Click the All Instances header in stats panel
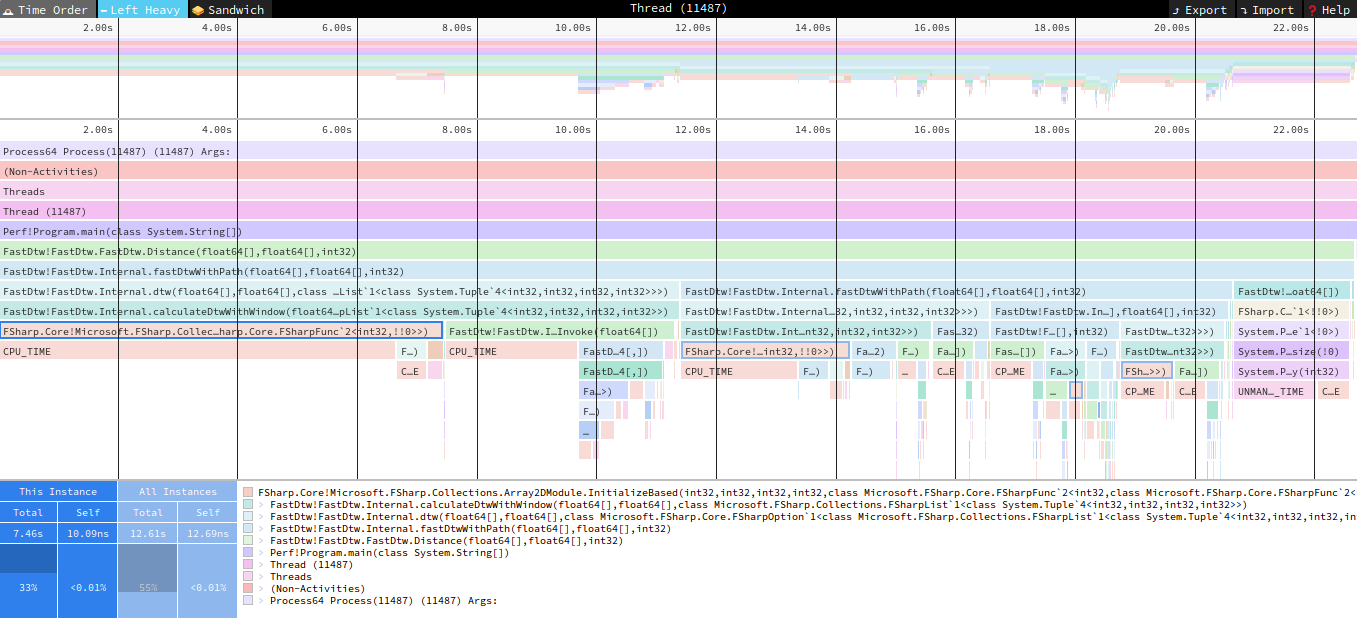The width and height of the screenshot is (1357, 618). (177, 491)
